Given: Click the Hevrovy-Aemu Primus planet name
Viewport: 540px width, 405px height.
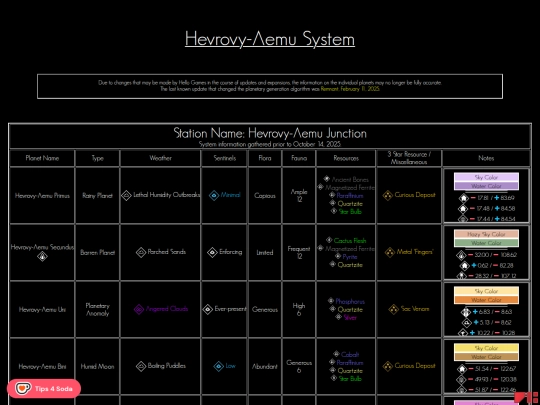Looking at the screenshot, I should (42, 196).
